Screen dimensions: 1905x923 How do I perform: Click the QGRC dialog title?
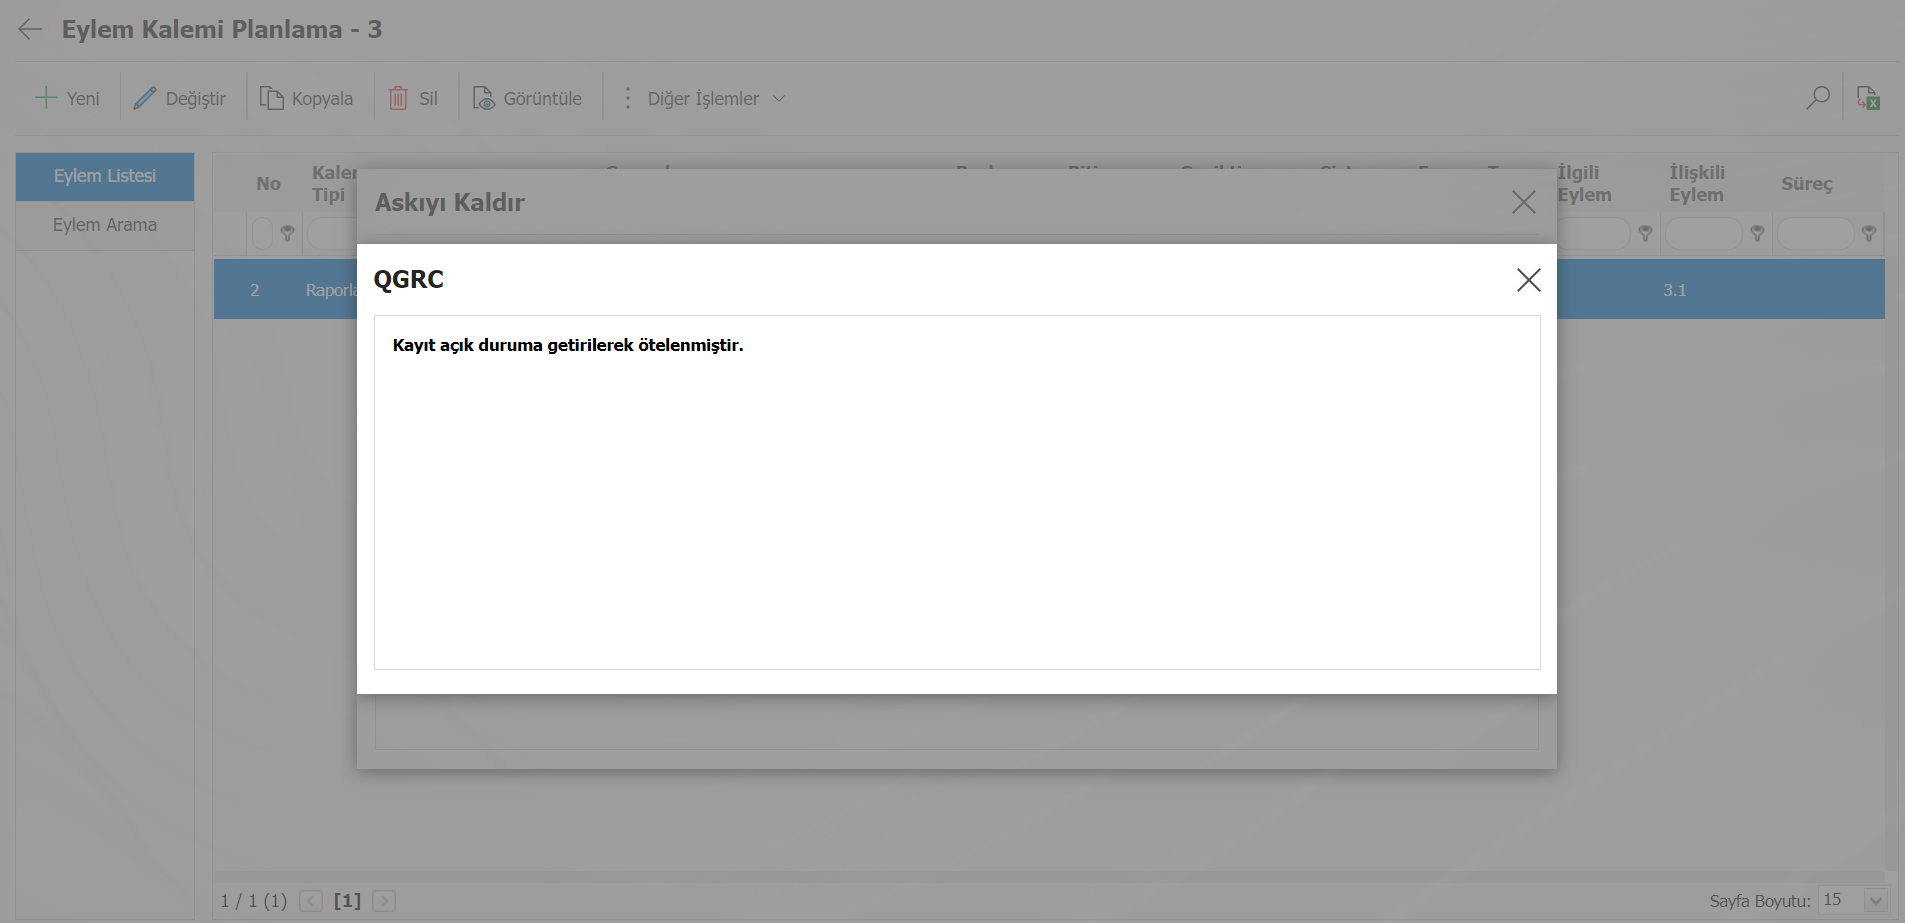[x=409, y=279]
